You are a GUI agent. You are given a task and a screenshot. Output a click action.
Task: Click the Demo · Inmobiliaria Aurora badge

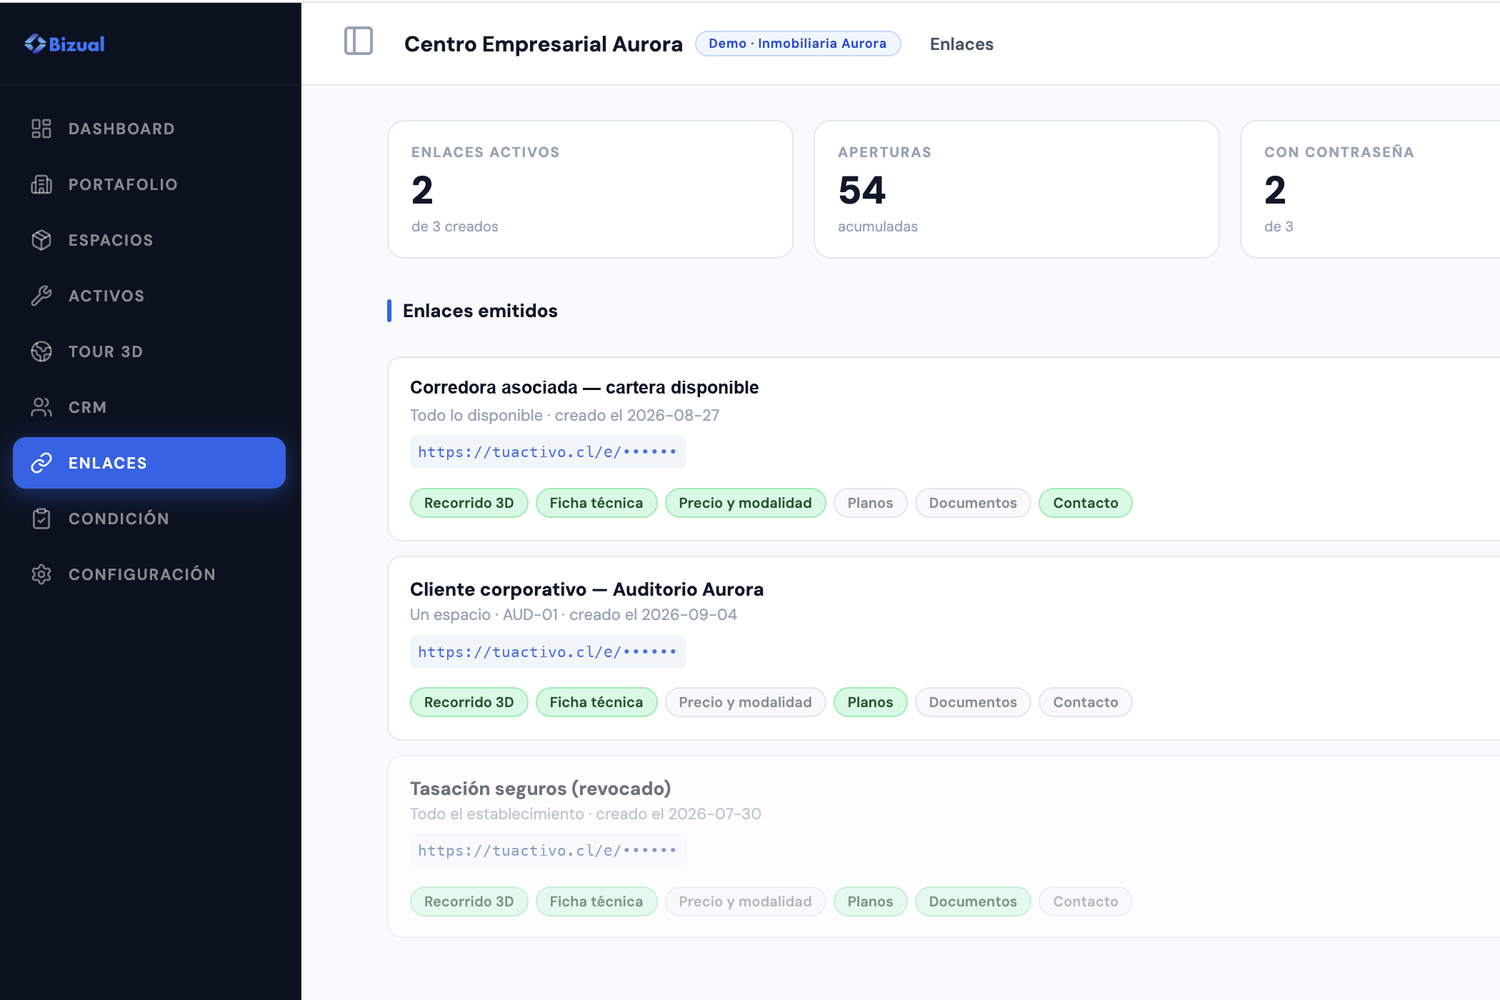click(x=798, y=44)
